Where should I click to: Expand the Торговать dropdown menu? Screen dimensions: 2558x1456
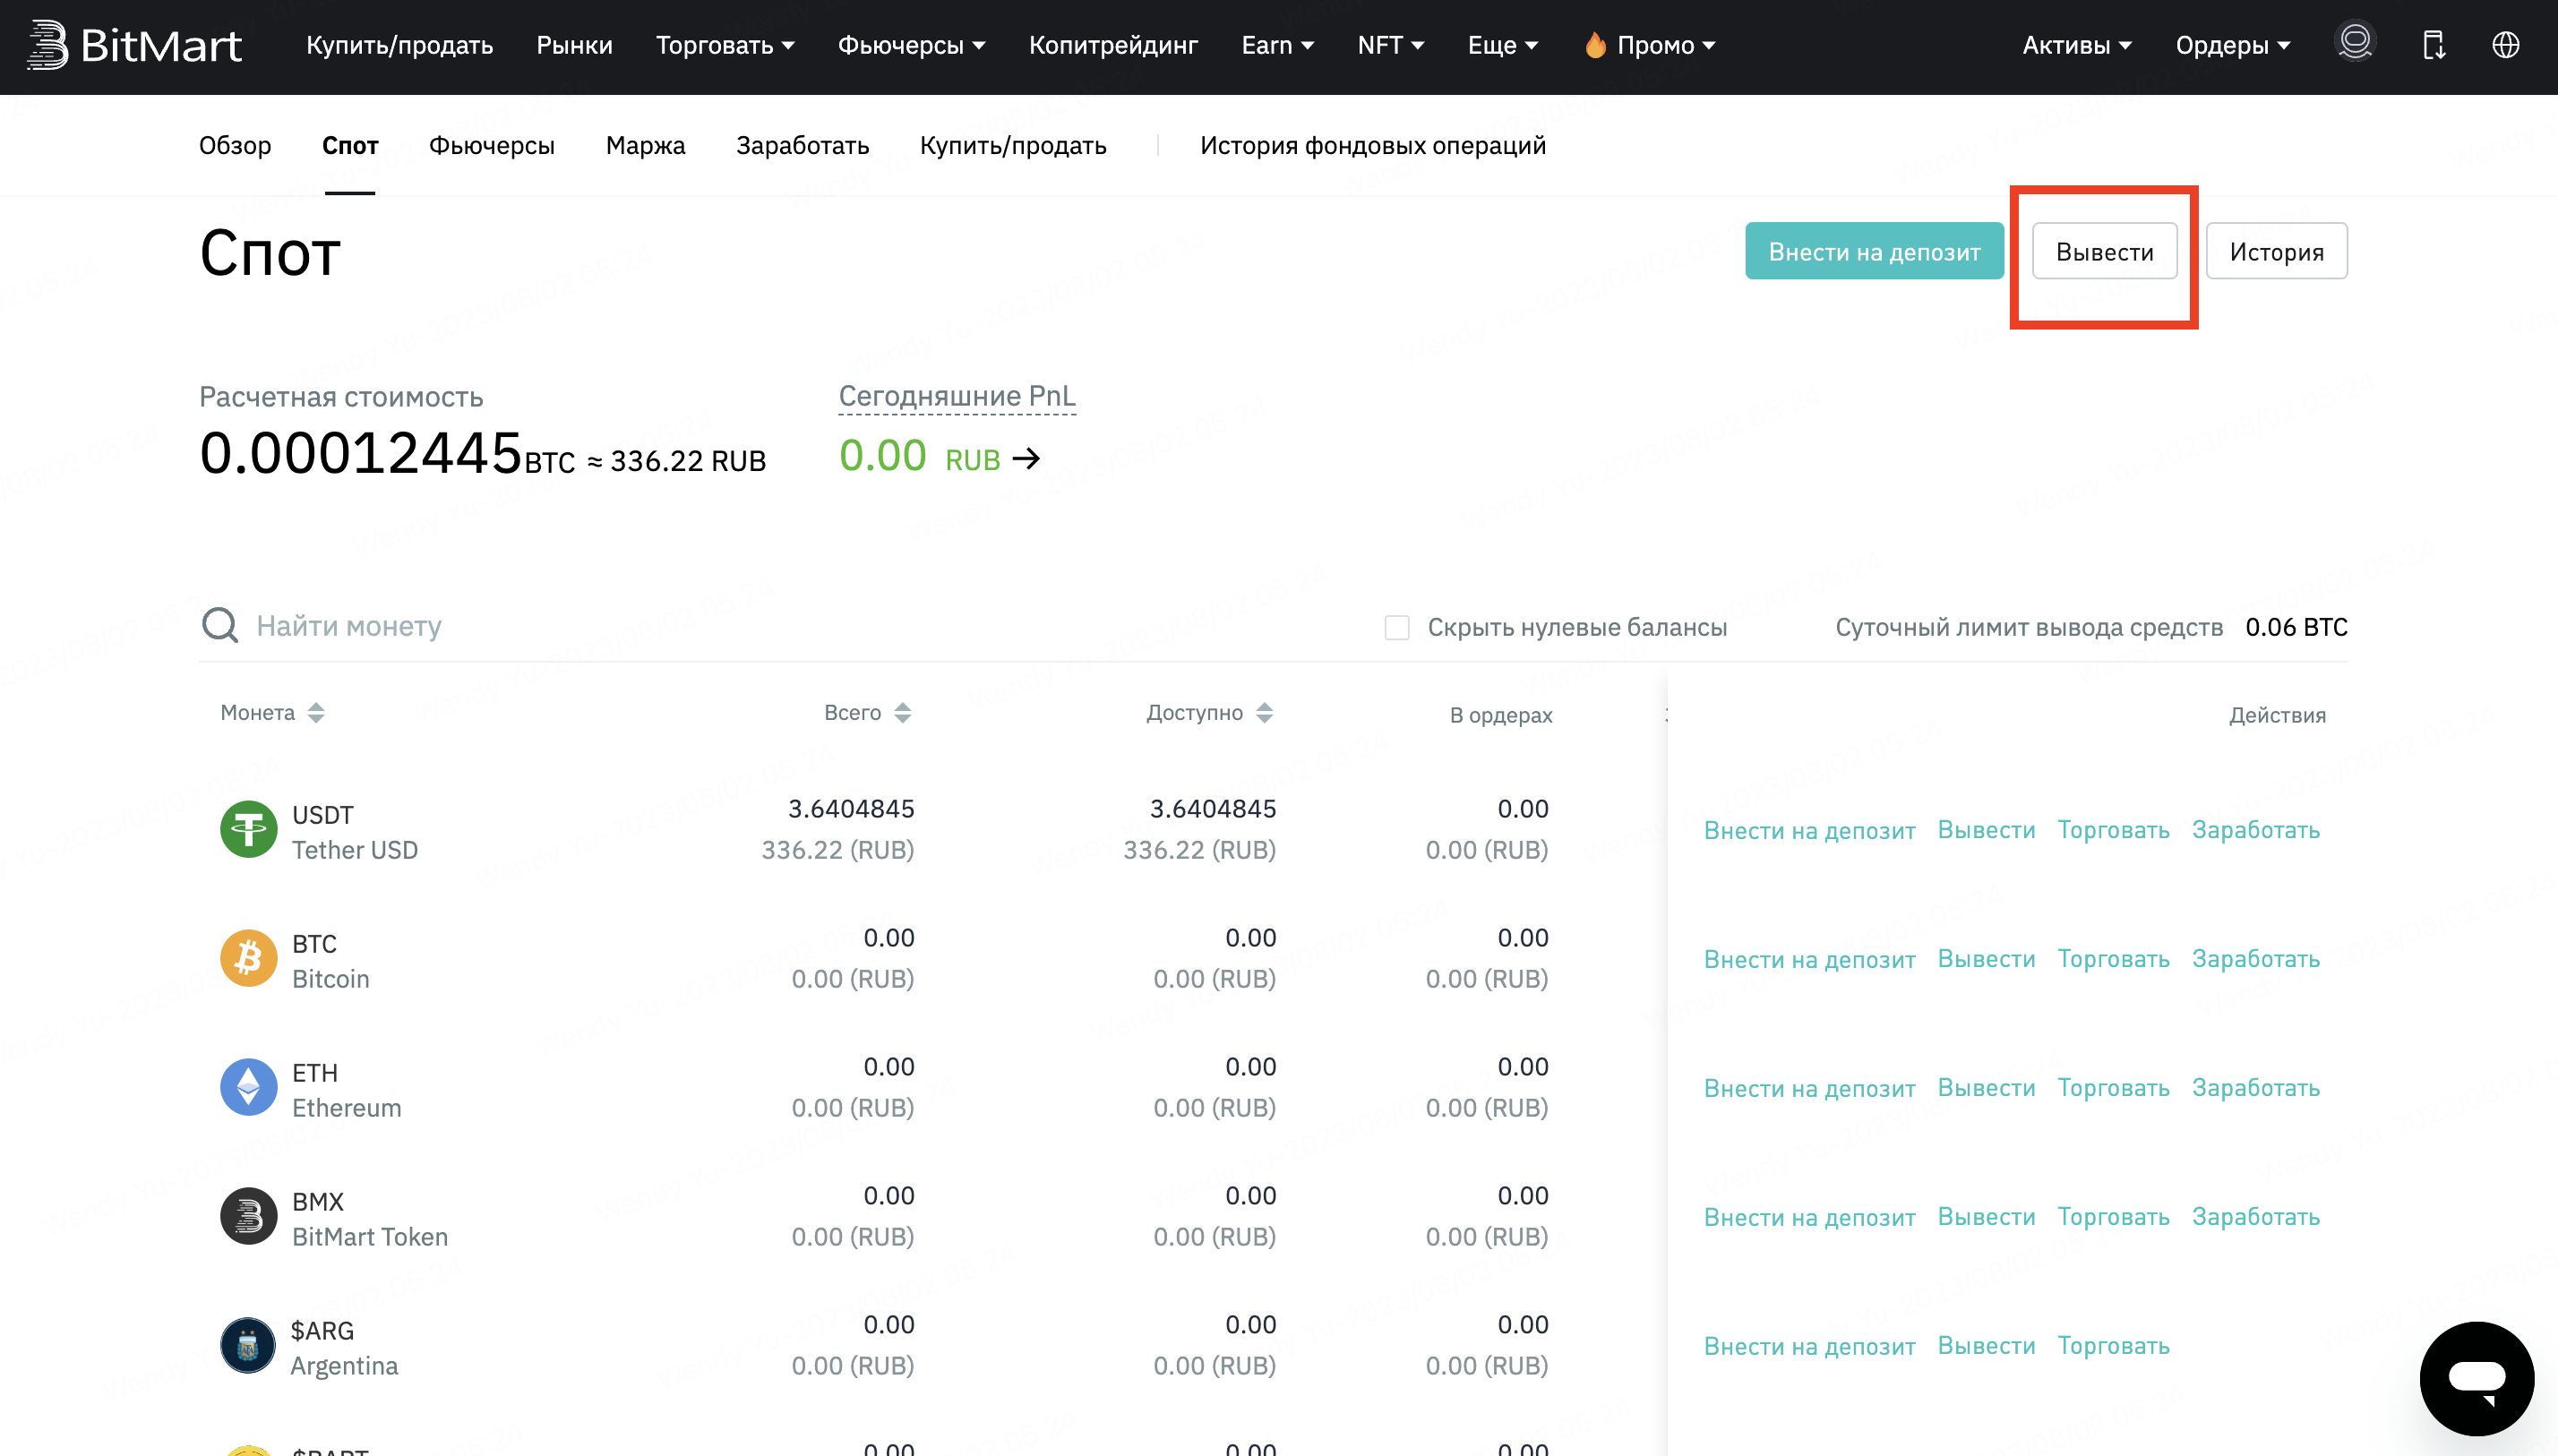pyautogui.click(x=726, y=45)
